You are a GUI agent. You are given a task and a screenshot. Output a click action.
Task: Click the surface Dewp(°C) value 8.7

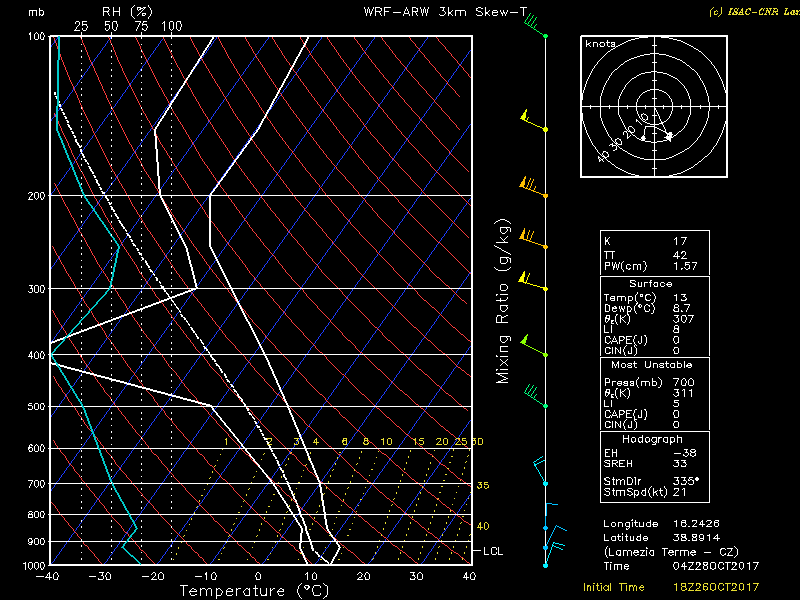[682, 308]
